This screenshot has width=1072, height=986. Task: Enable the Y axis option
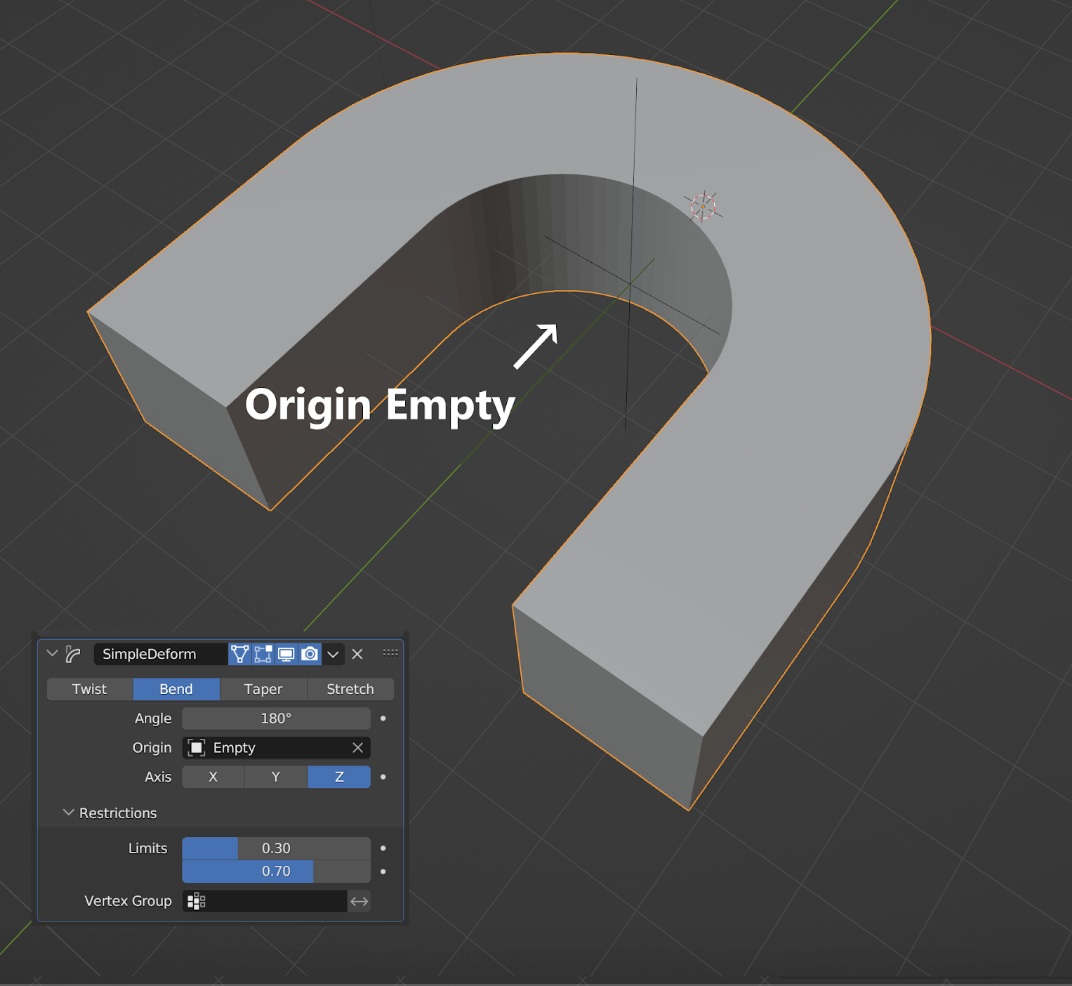tap(275, 777)
